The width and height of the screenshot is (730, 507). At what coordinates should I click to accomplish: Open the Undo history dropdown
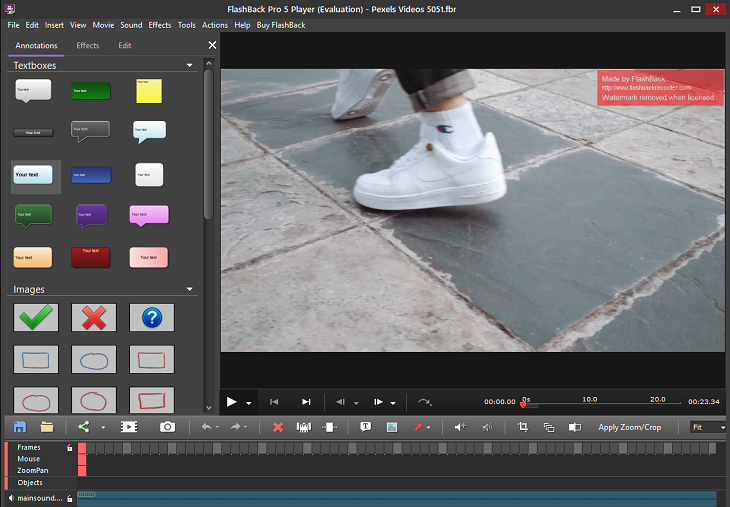click(217, 427)
